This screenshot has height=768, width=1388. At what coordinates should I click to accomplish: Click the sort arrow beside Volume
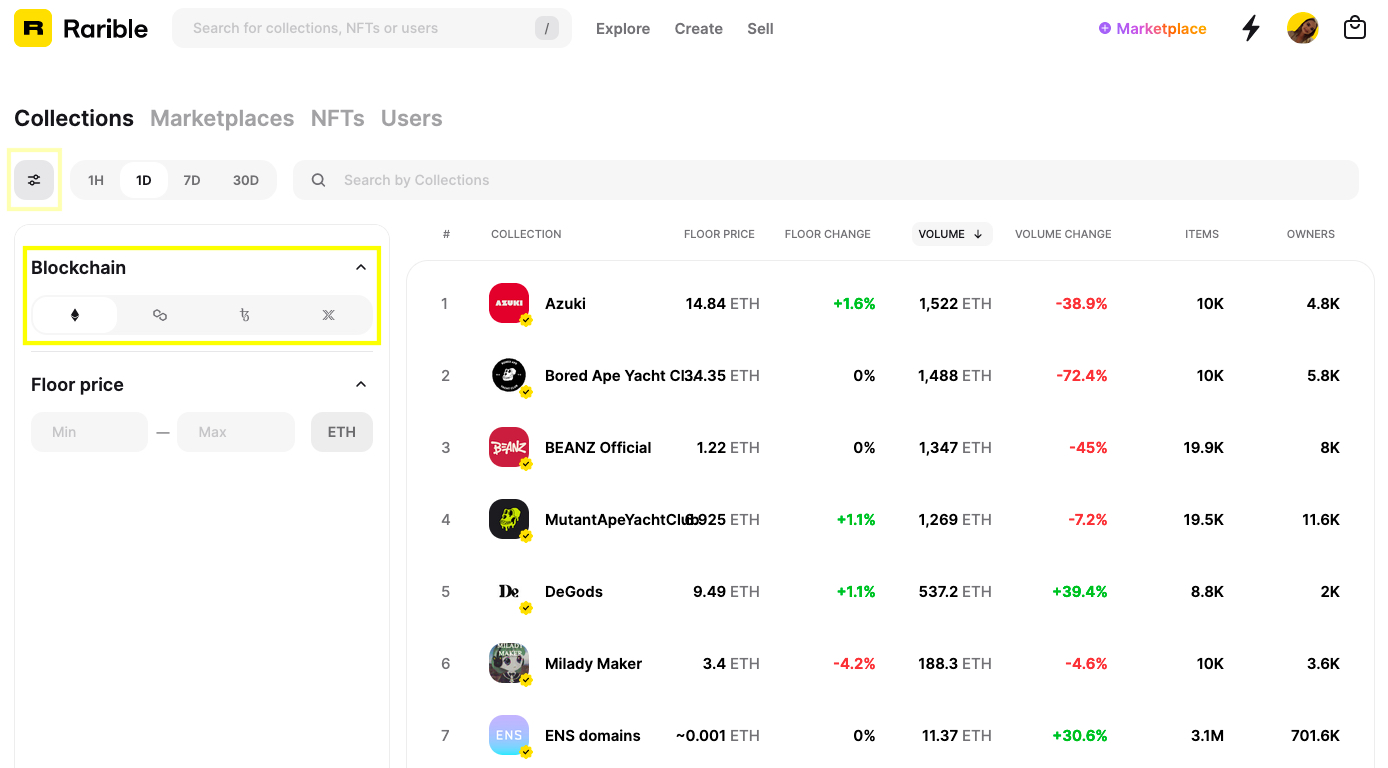[978, 234]
